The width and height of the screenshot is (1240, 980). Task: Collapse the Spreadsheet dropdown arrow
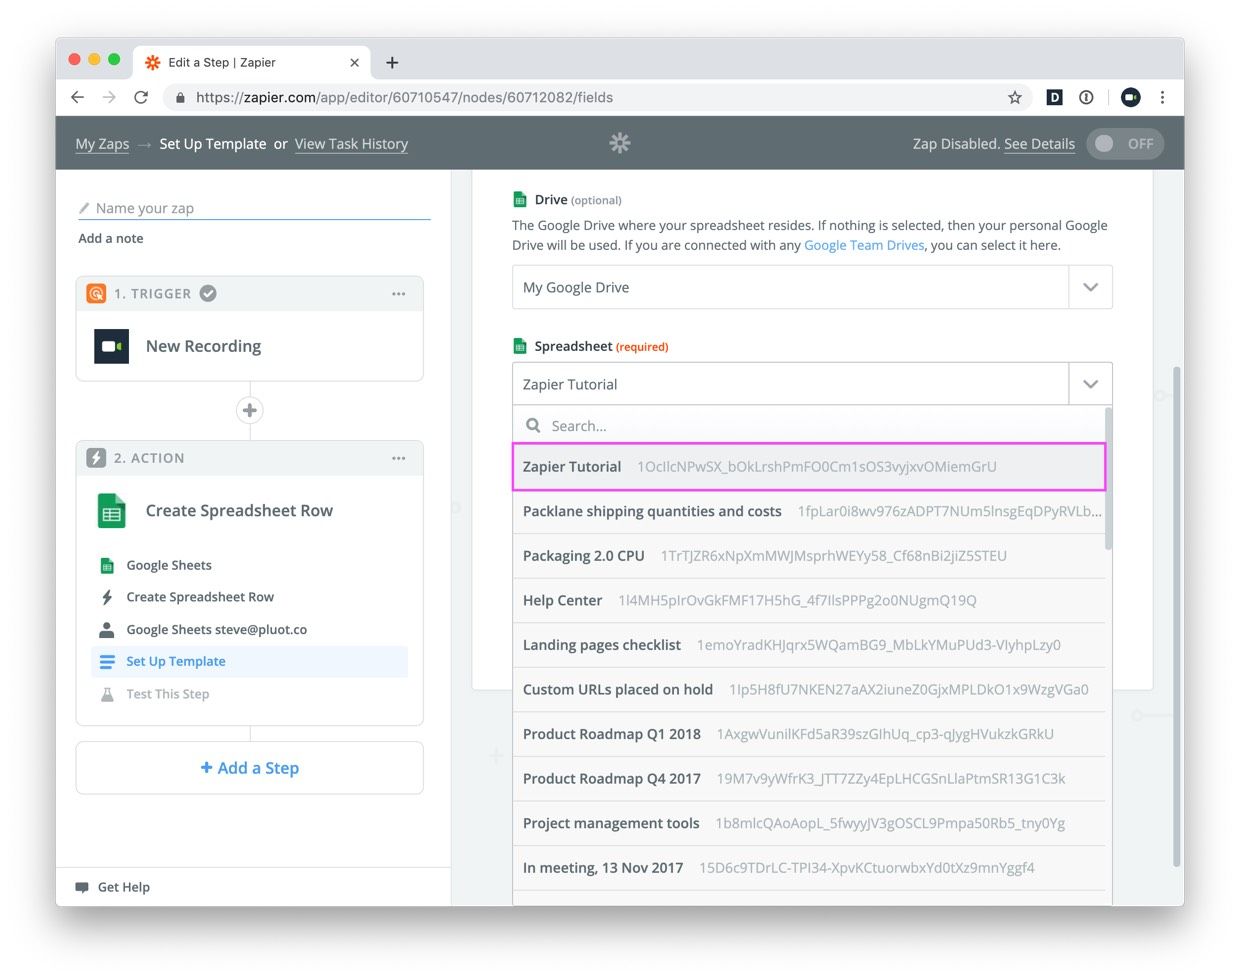(1090, 384)
